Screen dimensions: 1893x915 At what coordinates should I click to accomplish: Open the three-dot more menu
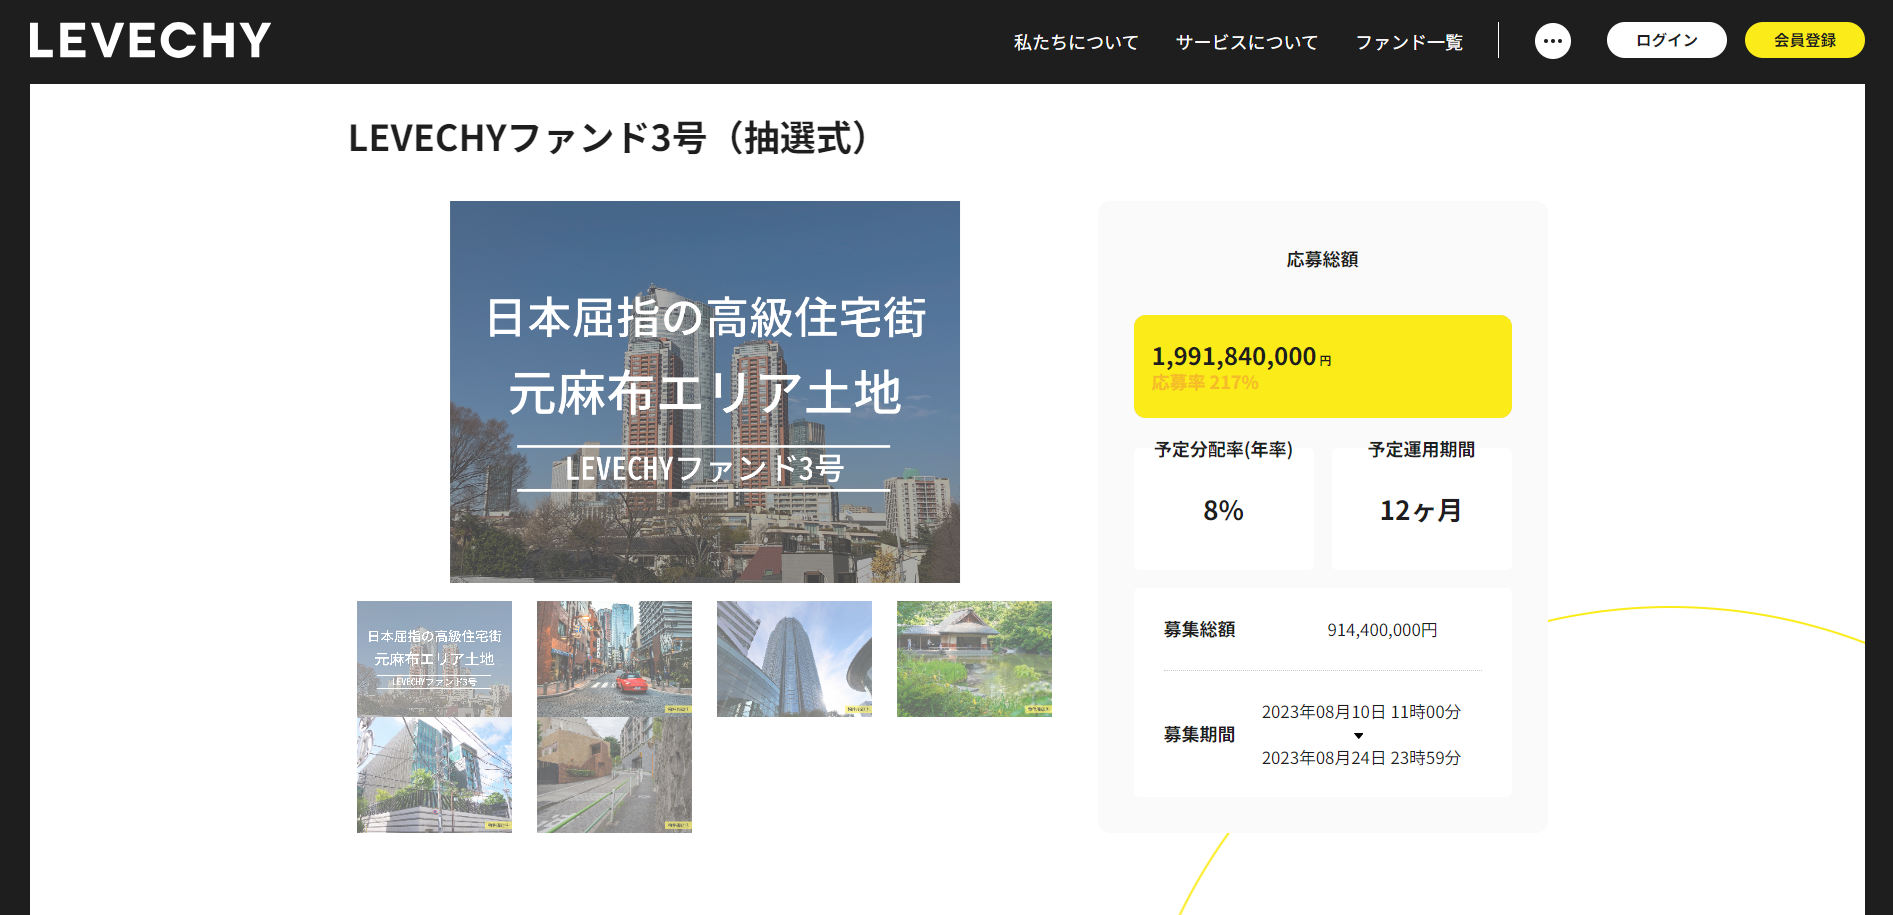pyautogui.click(x=1552, y=41)
